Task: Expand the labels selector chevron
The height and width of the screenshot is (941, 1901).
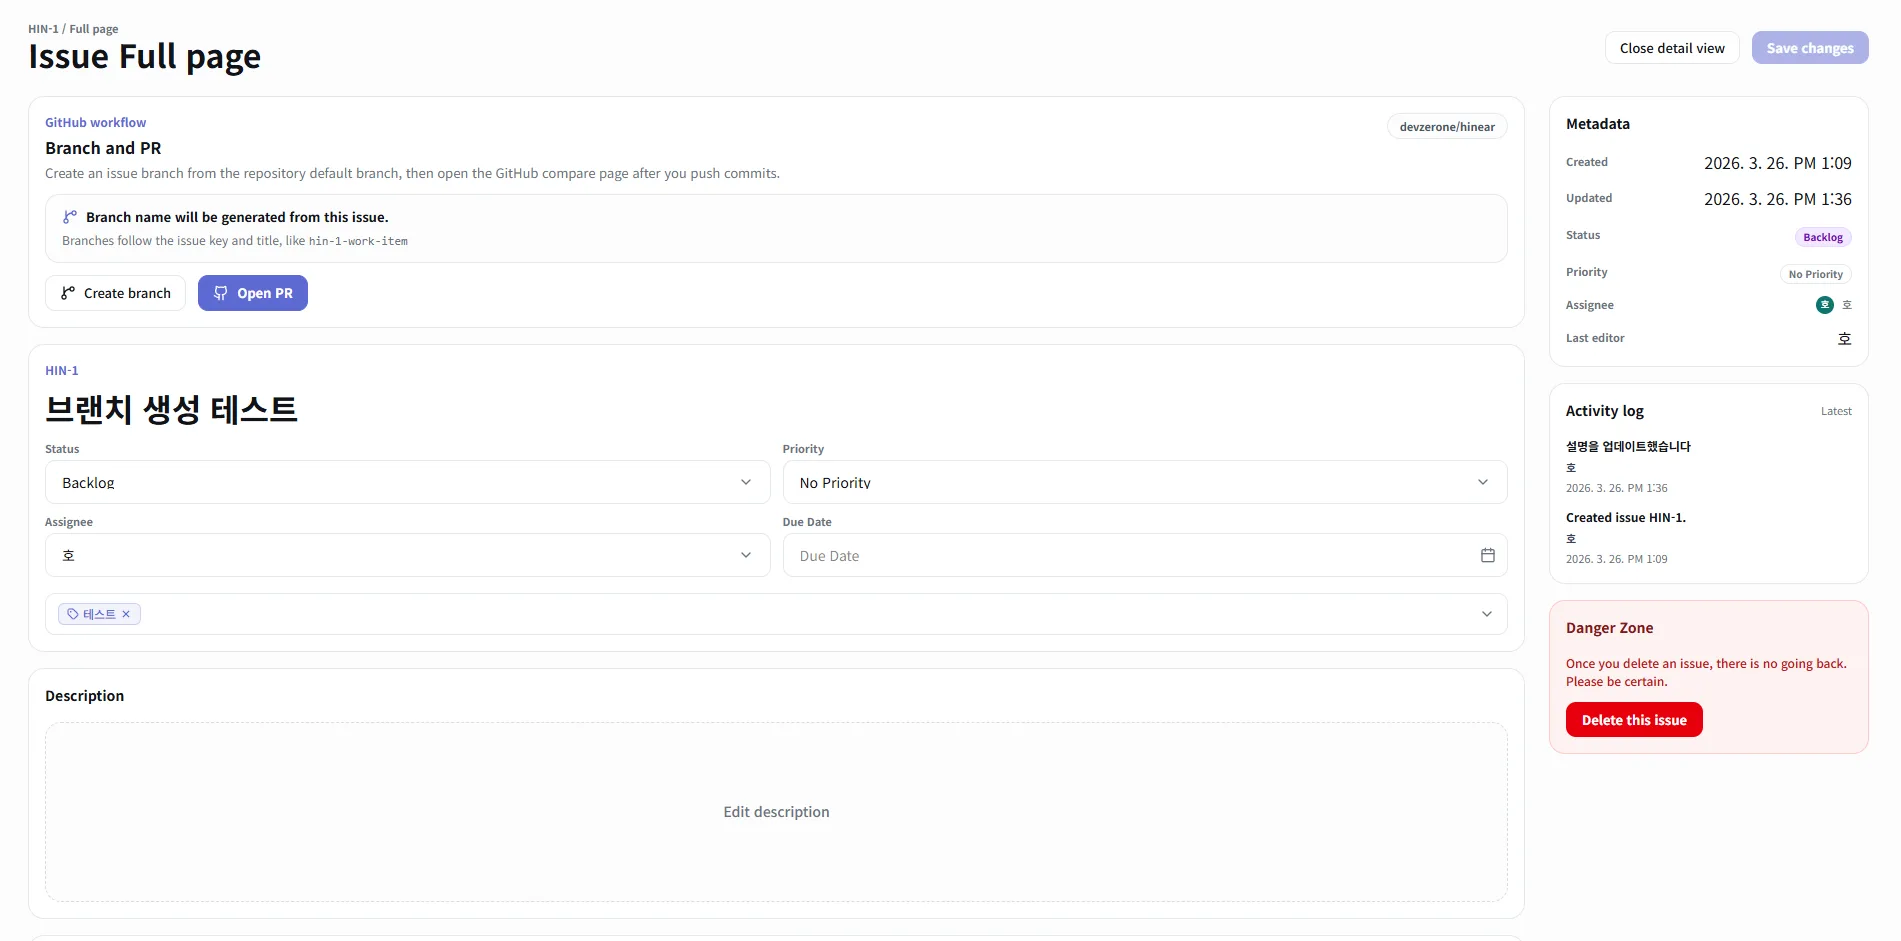Action: pyautogui.click(x=1486, y=614)
